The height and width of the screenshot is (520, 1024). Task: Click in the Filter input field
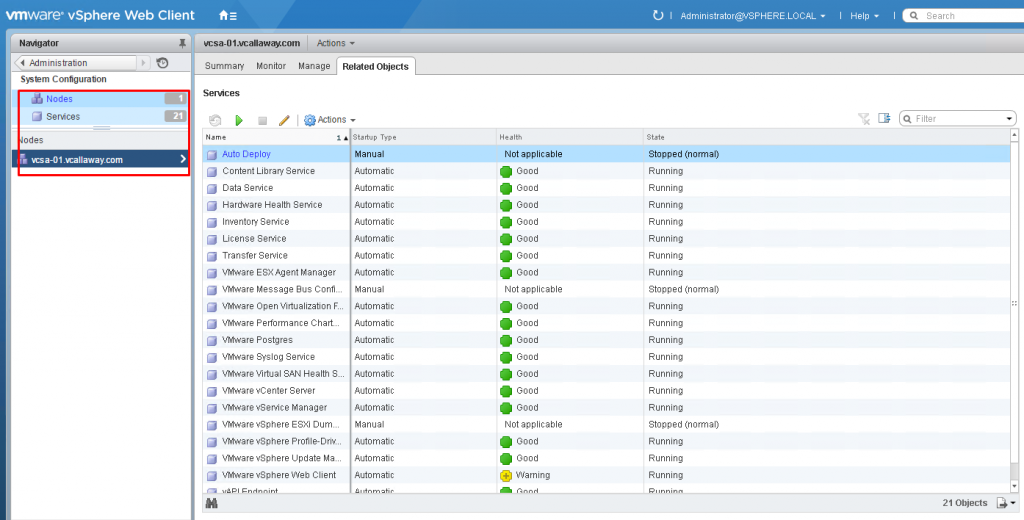[957, 119]
